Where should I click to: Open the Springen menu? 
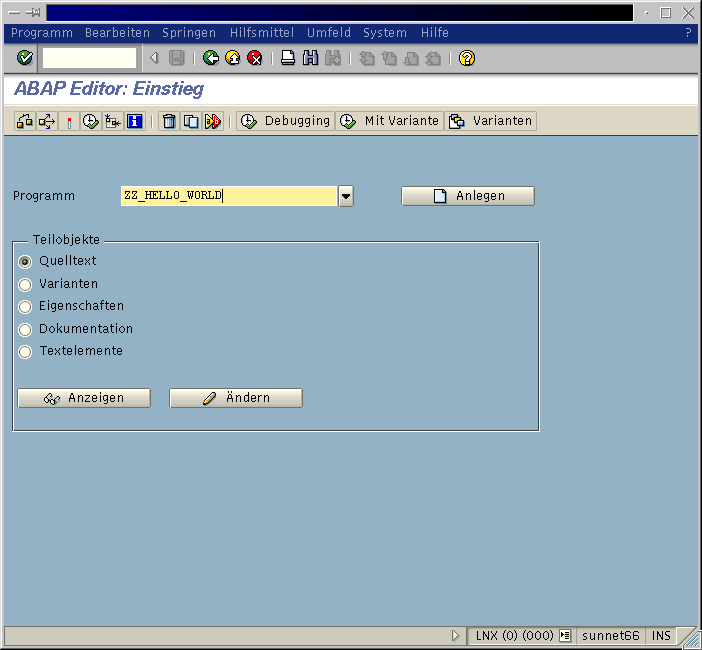point(188,33)
